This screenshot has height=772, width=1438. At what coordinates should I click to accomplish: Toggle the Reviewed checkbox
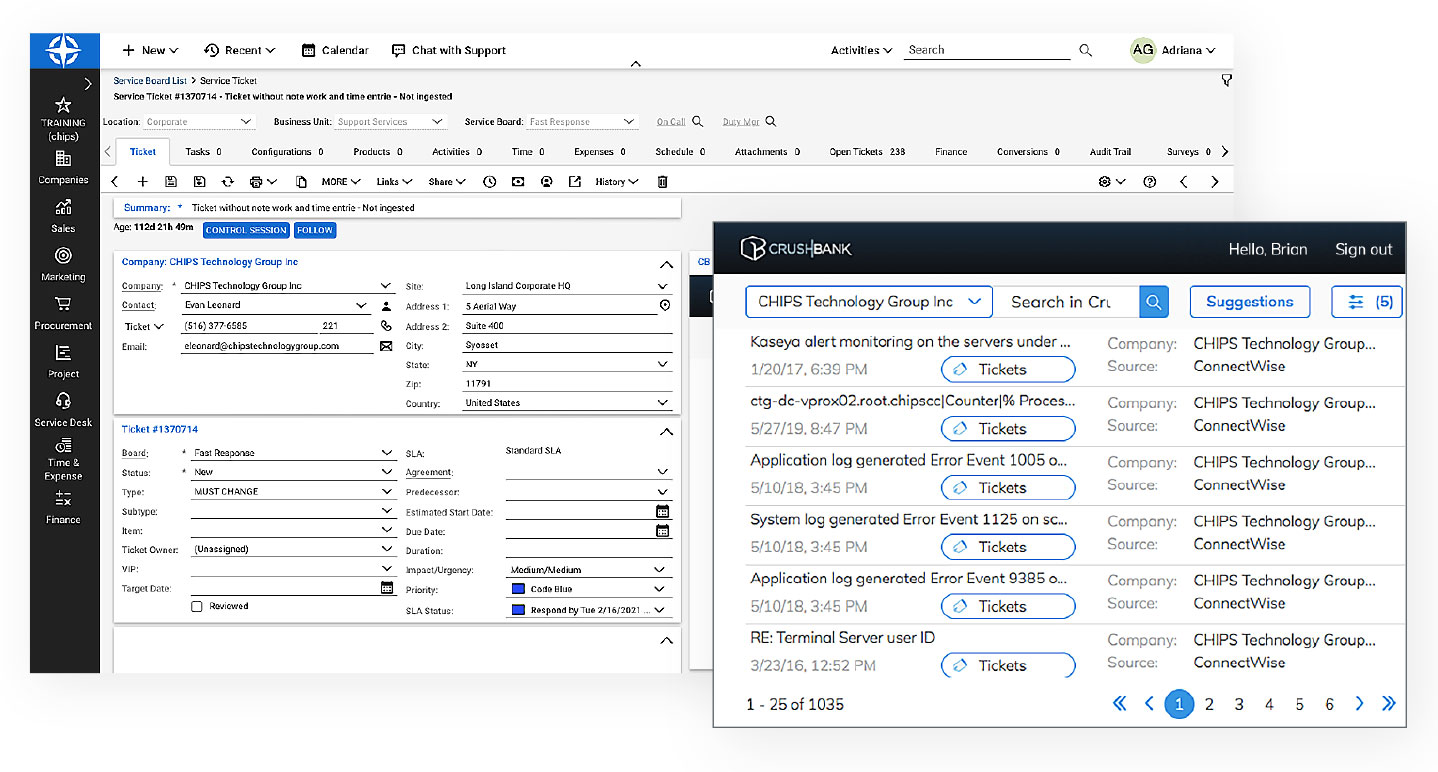pyautogui.click(x=197, y=606)
